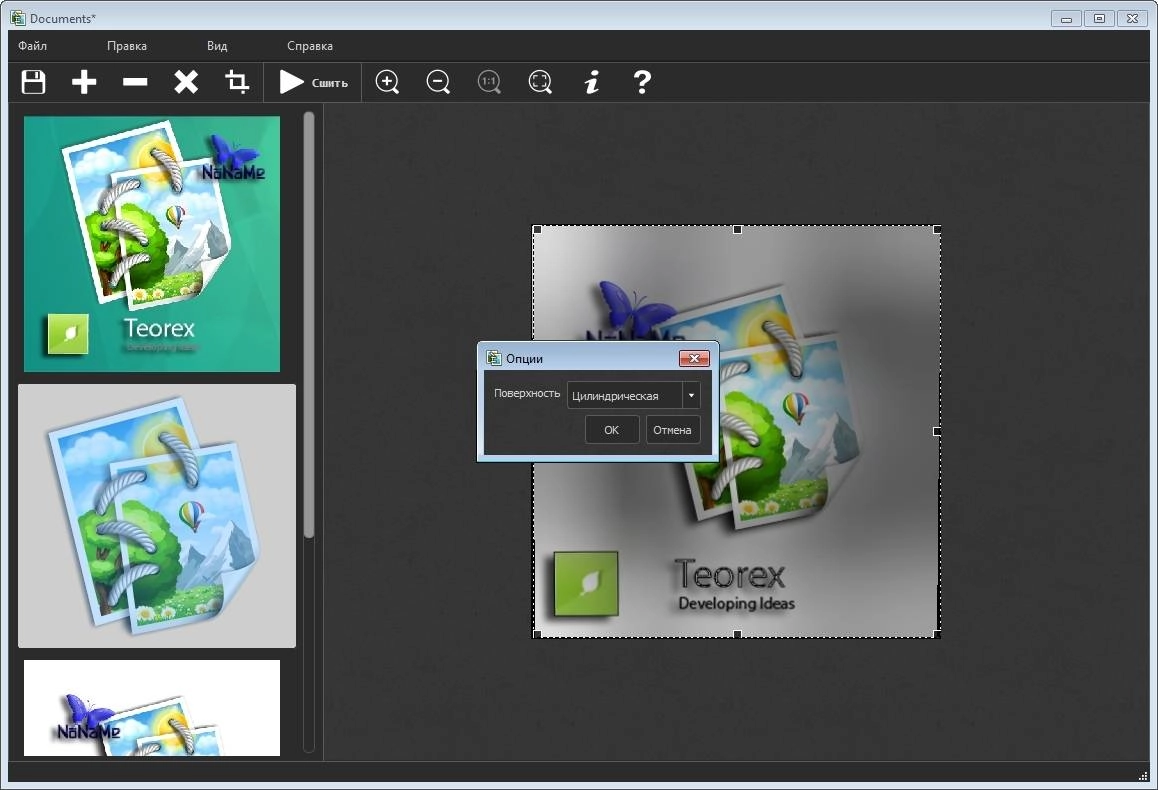Select the Crop tool icon
The width and height of the screenshot is (1158, 790).
(x=236, y=82)
